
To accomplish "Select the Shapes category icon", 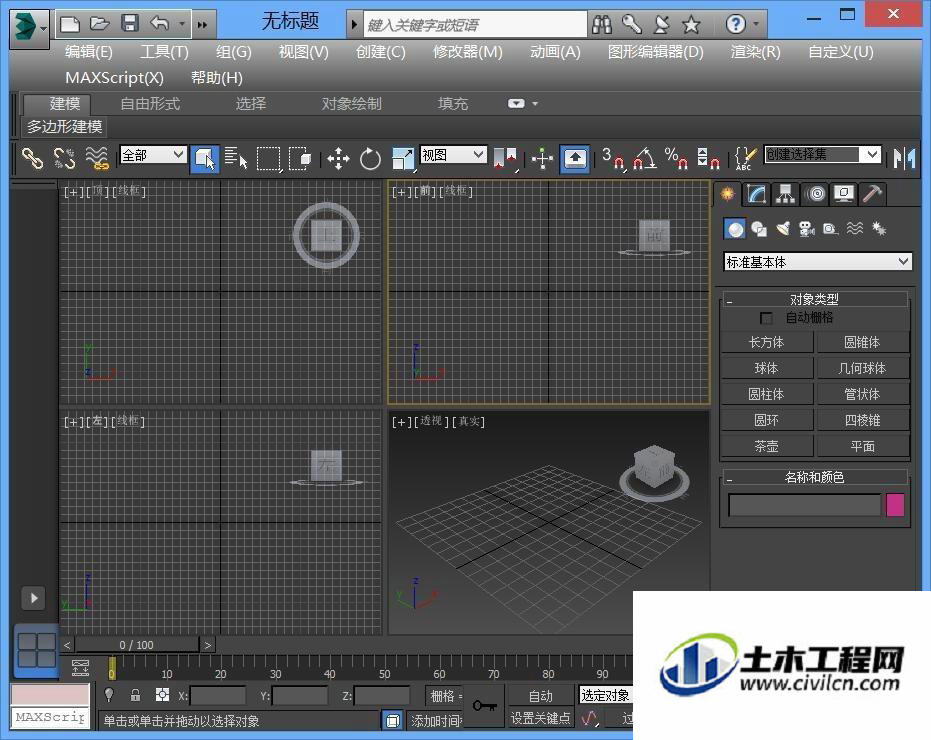I will (x=759, y=229).
